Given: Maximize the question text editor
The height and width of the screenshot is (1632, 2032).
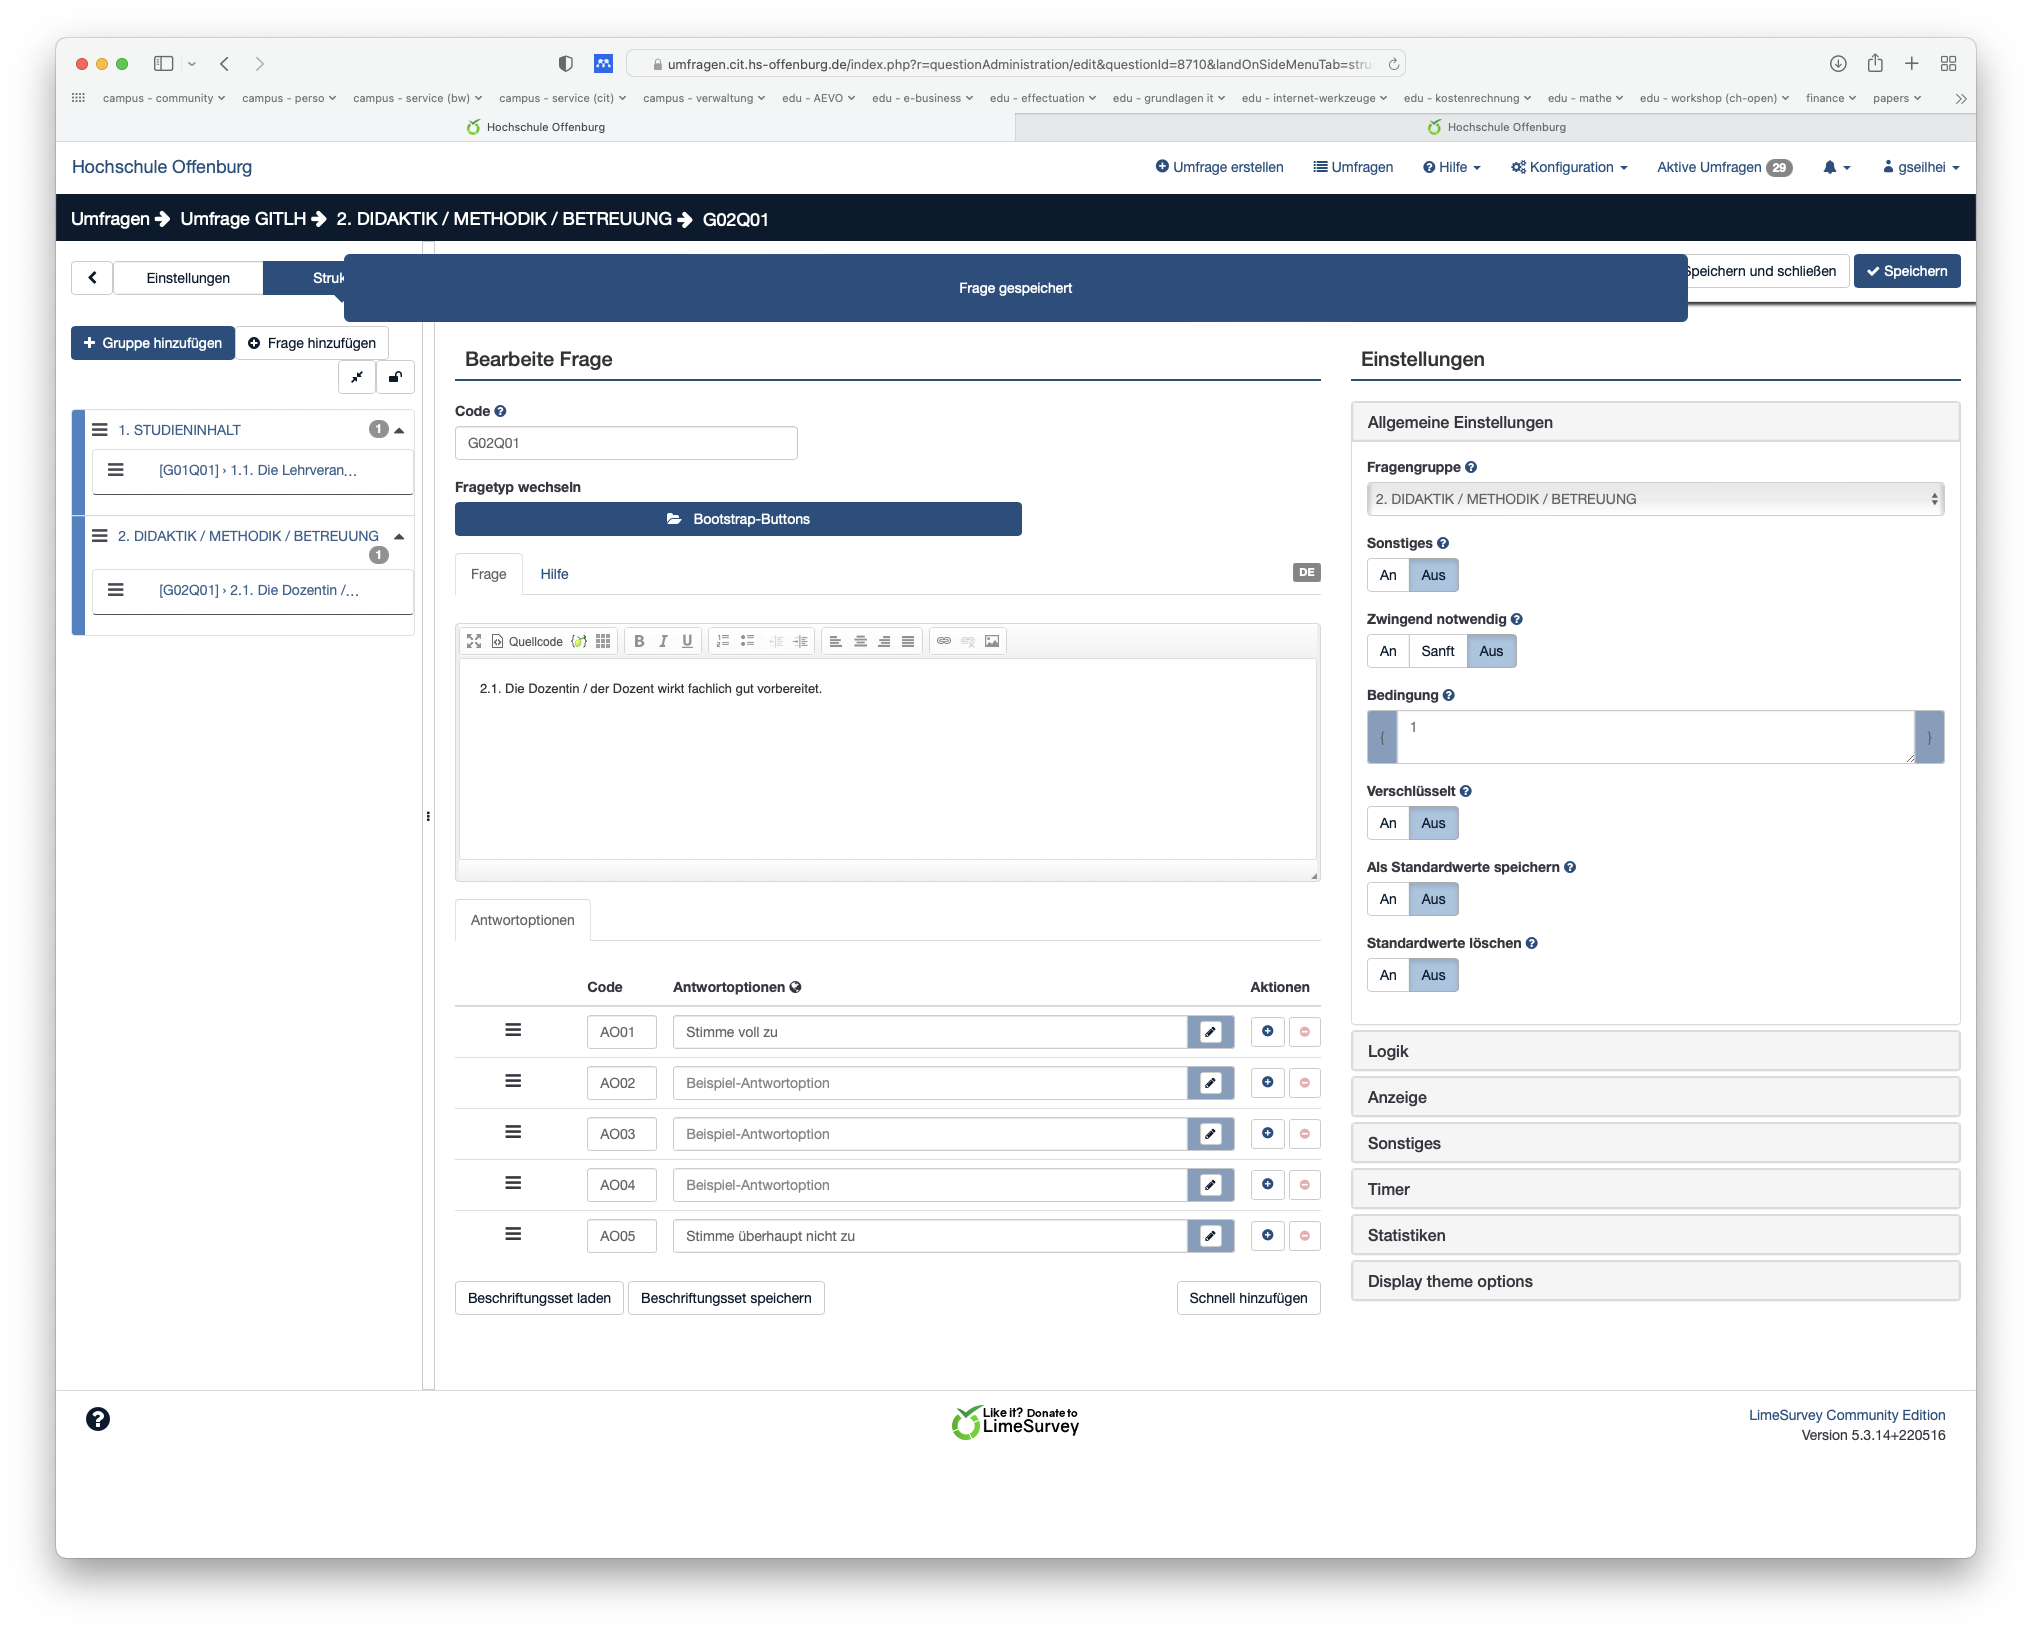Looking at the screenshot, I should [474, 641].
